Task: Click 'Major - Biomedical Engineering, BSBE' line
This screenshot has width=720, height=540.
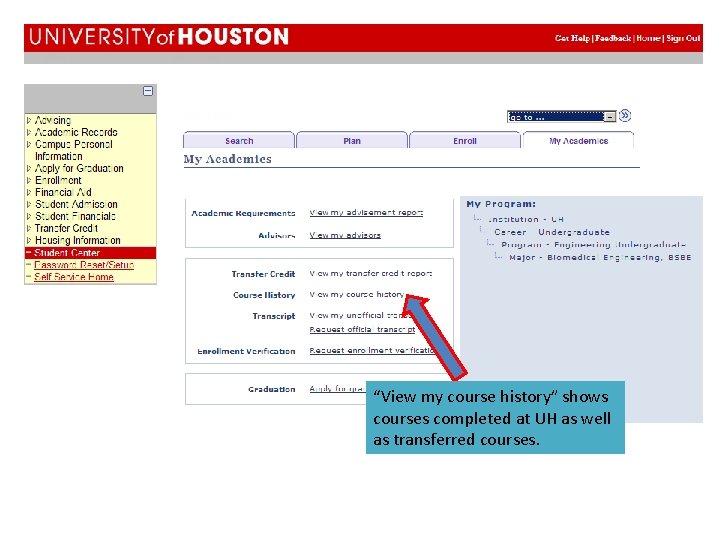Action: [600, 258]
